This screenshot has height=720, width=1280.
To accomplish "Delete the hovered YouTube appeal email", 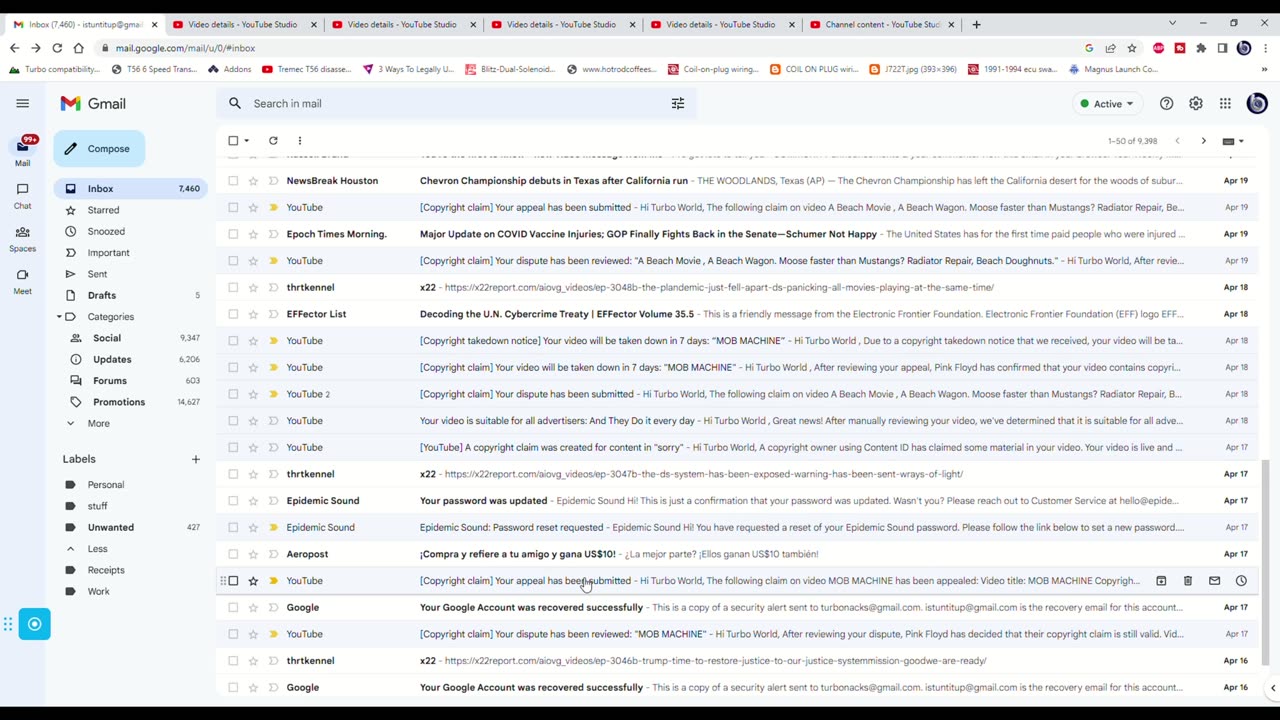I will pos(1188,581).
